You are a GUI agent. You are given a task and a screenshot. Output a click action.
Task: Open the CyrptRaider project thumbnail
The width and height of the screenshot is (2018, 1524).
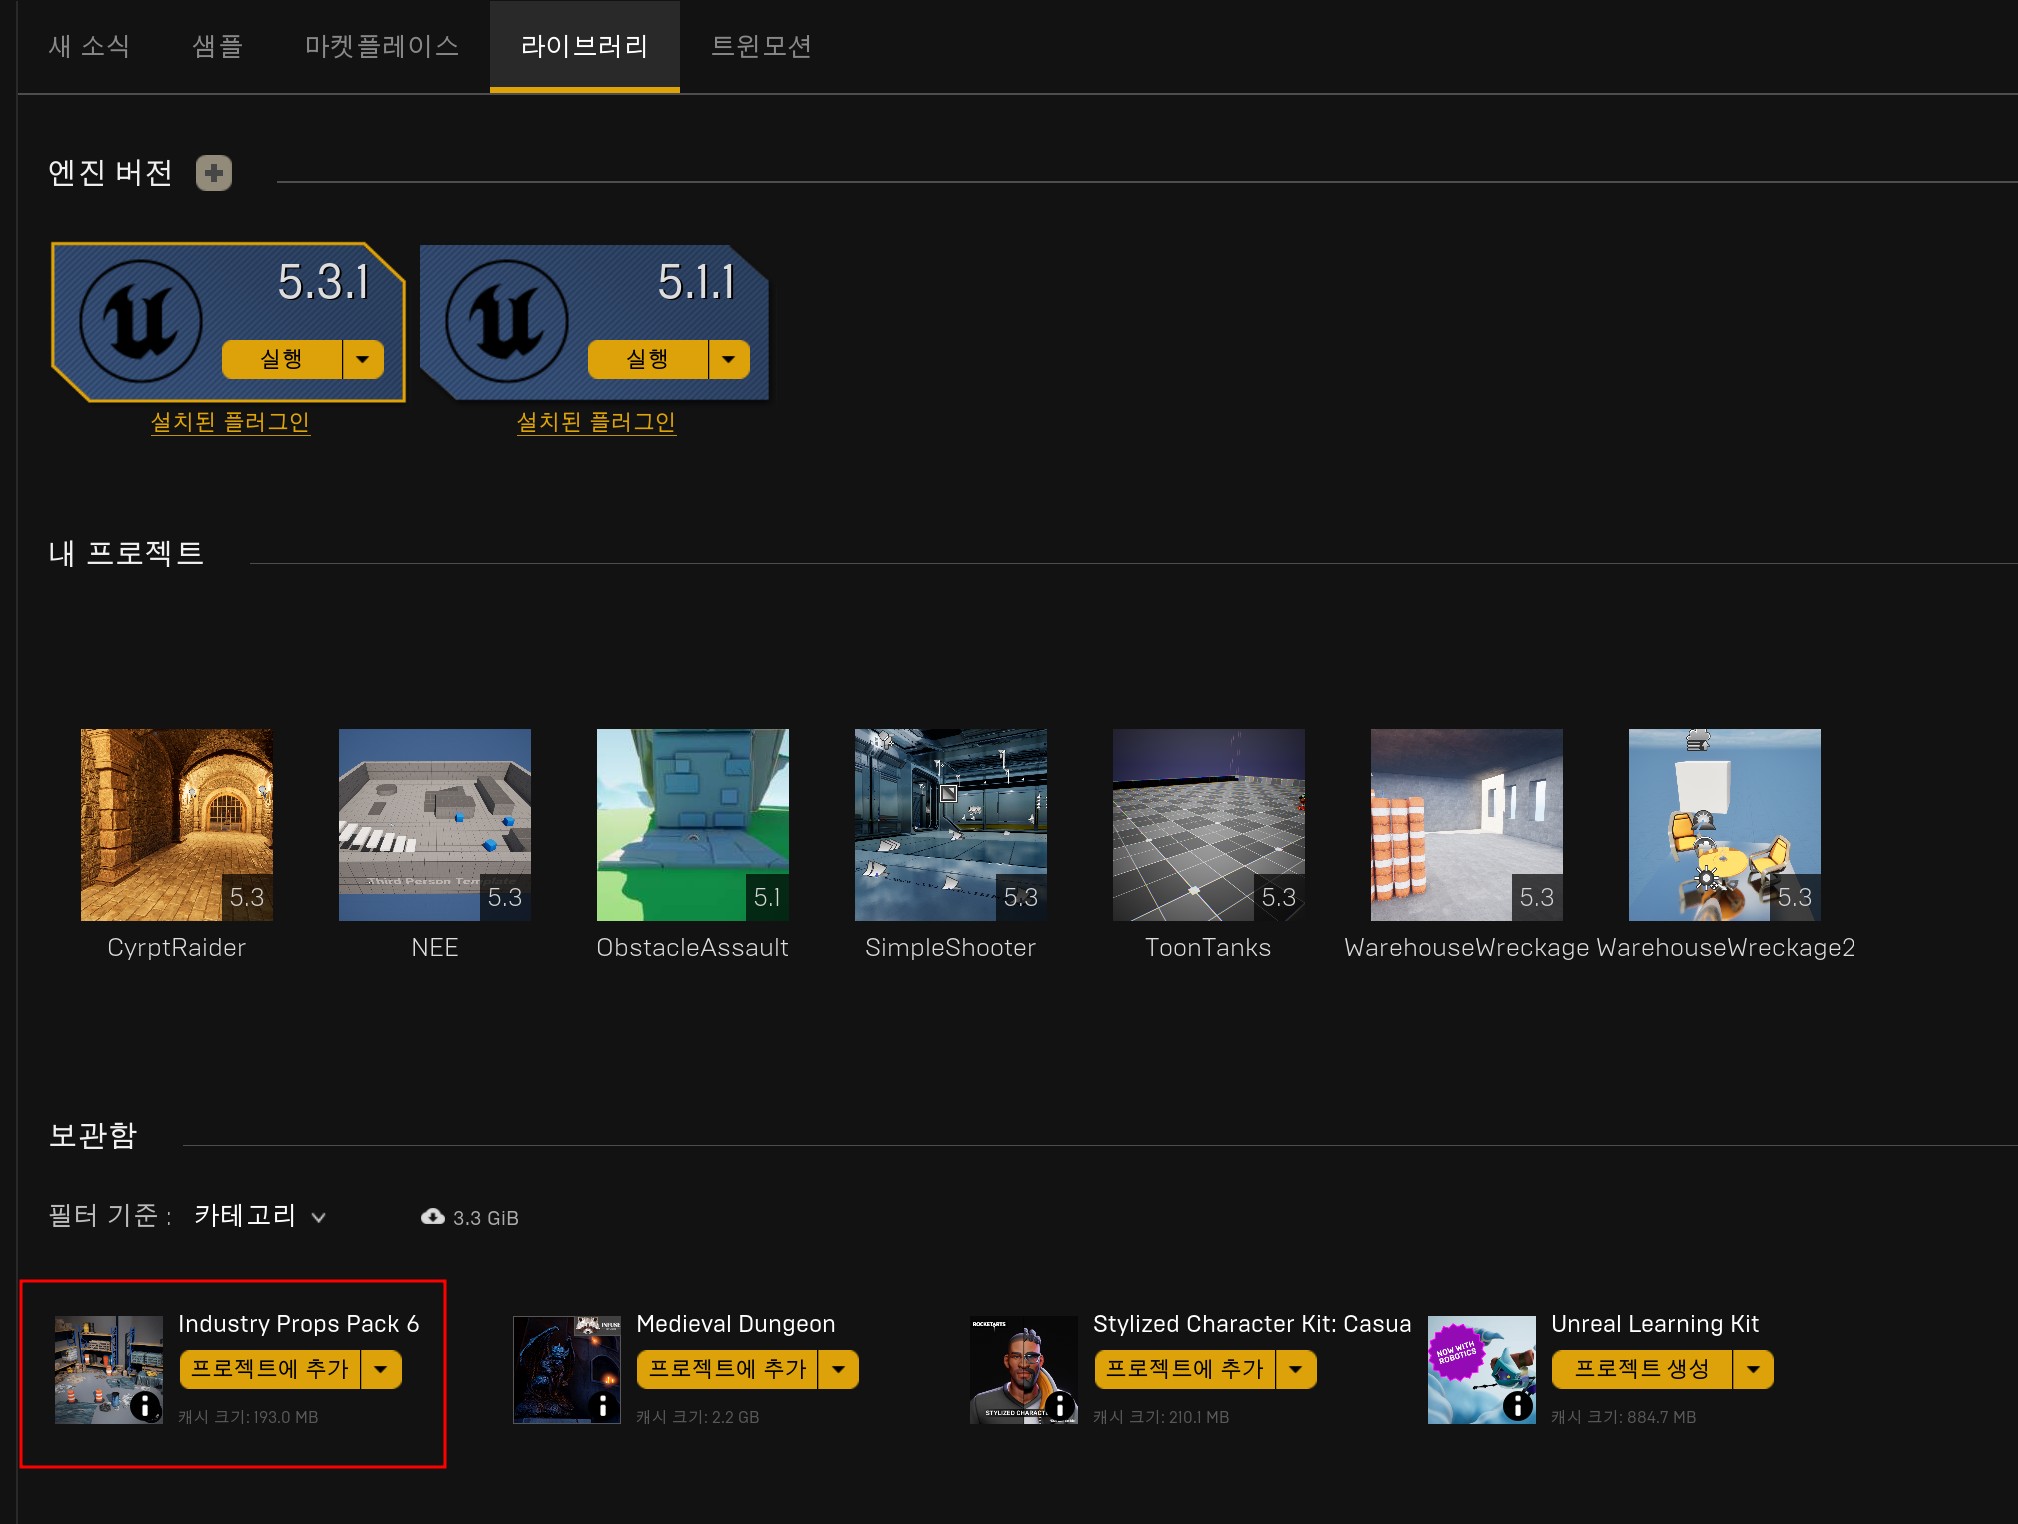177,824
